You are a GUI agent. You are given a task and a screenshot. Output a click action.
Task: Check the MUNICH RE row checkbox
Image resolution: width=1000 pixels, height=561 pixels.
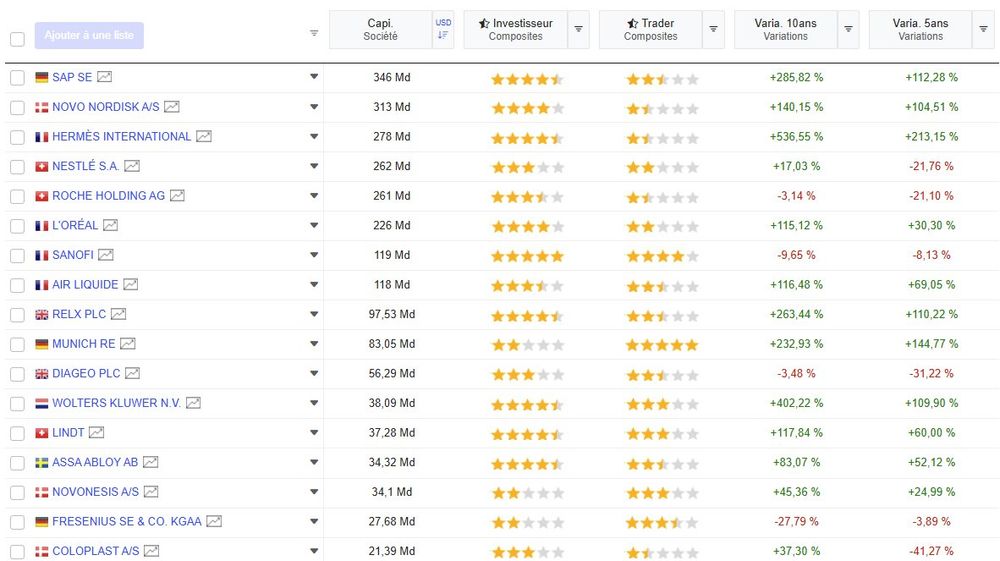tap(17, 345)
